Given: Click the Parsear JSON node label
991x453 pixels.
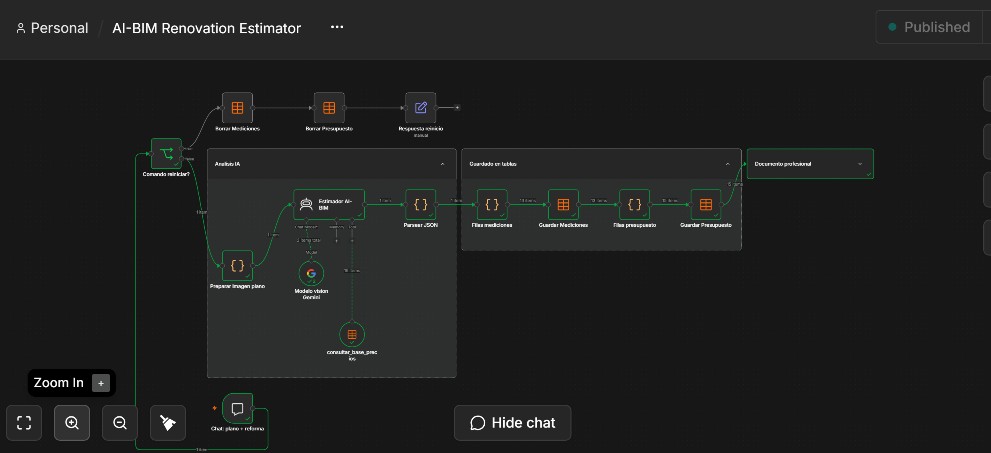Looking at the screenshot, I should (421, 225).
